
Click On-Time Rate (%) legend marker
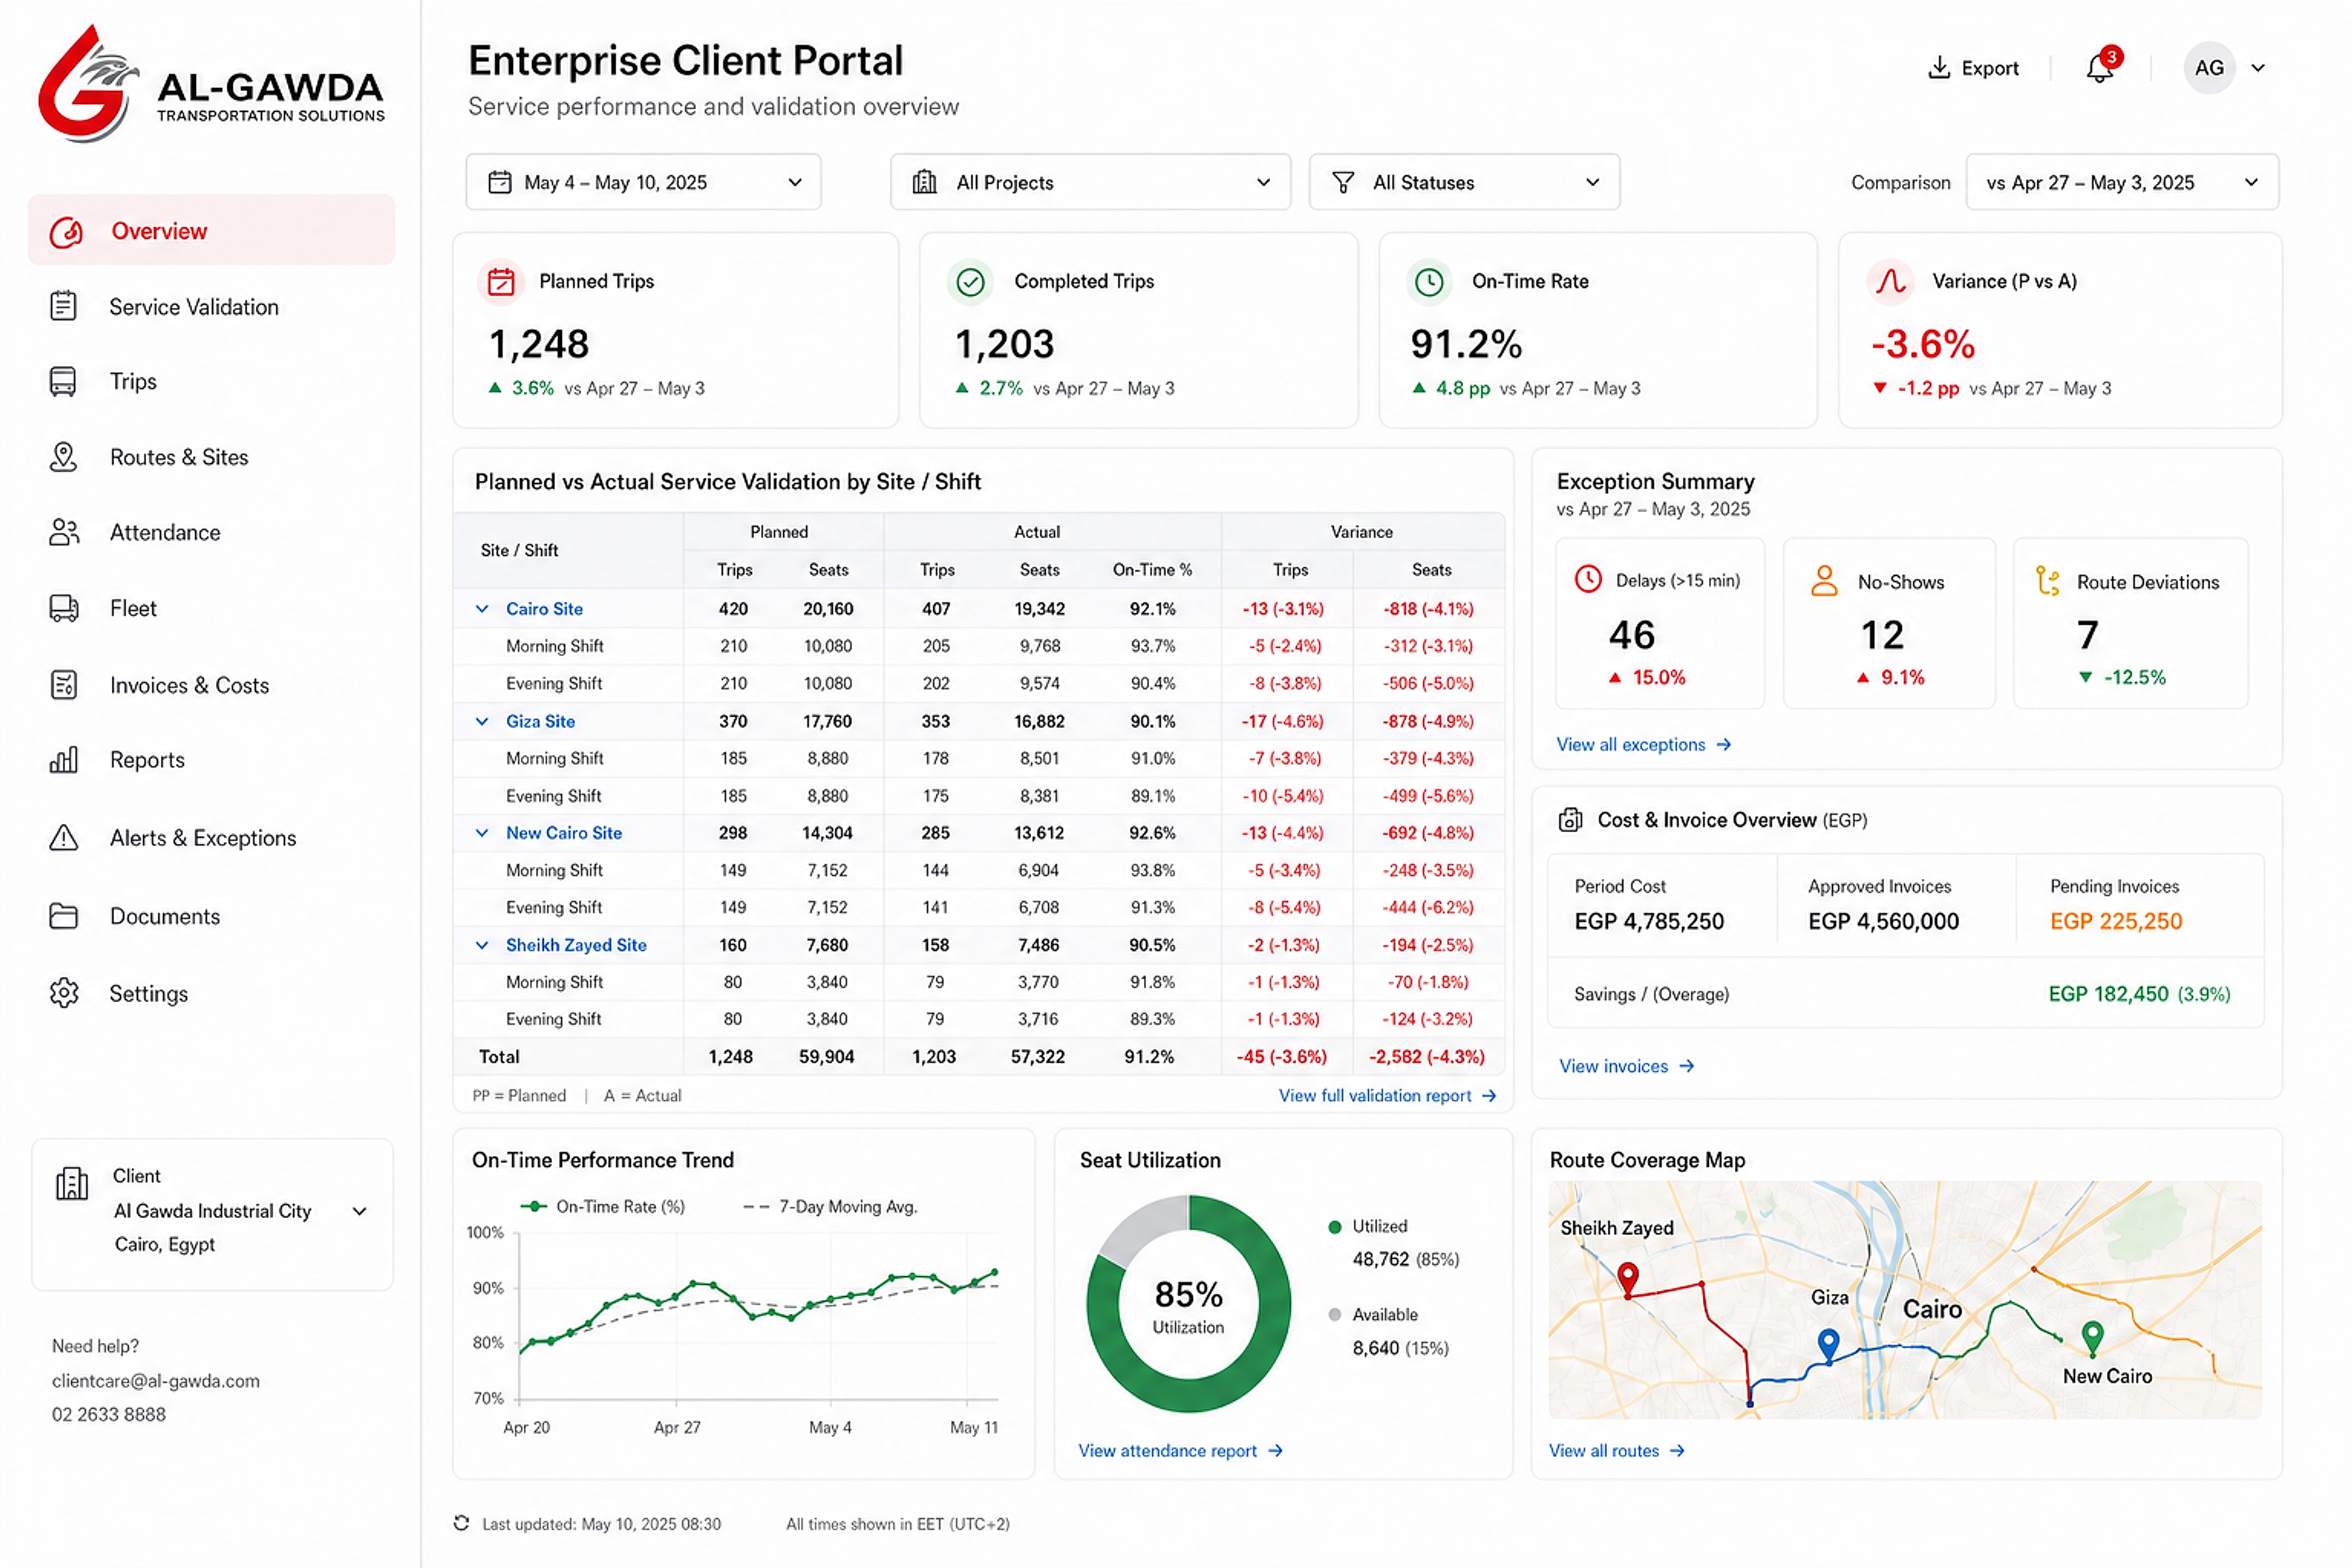coord(534,1207)
